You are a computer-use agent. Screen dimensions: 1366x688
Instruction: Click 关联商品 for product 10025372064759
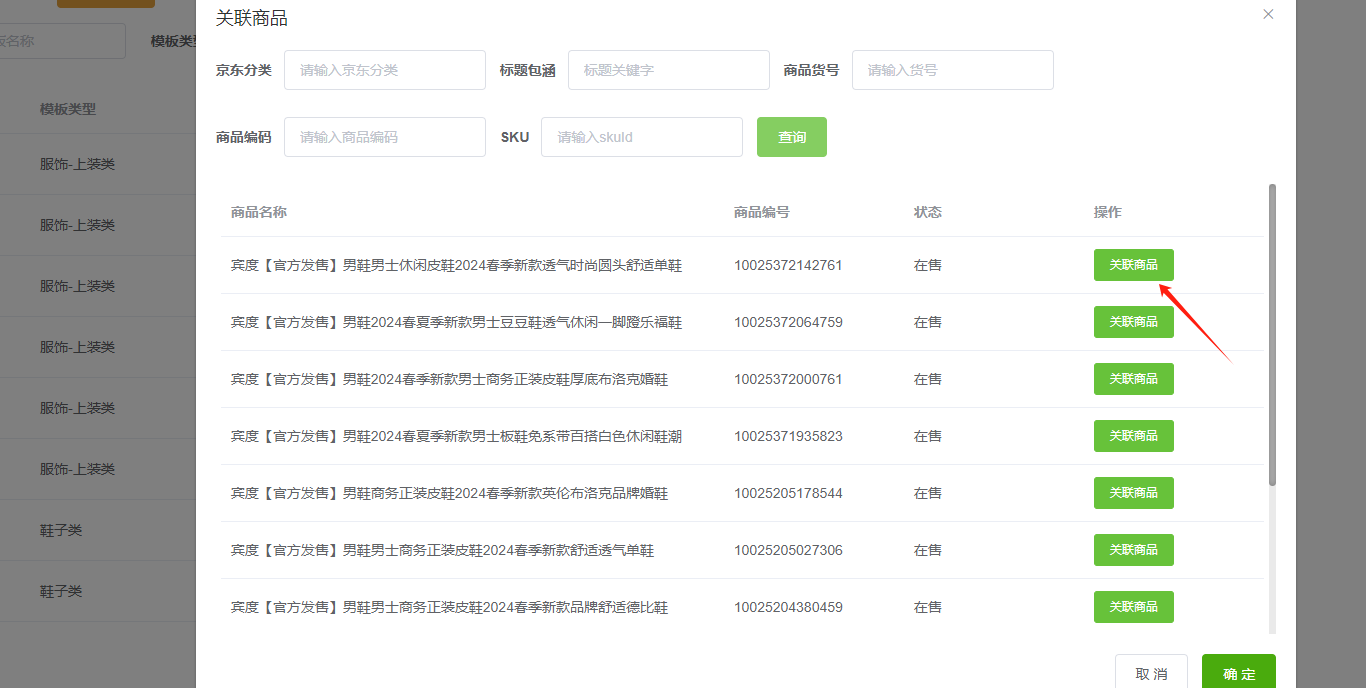[x=1133, y=322]
